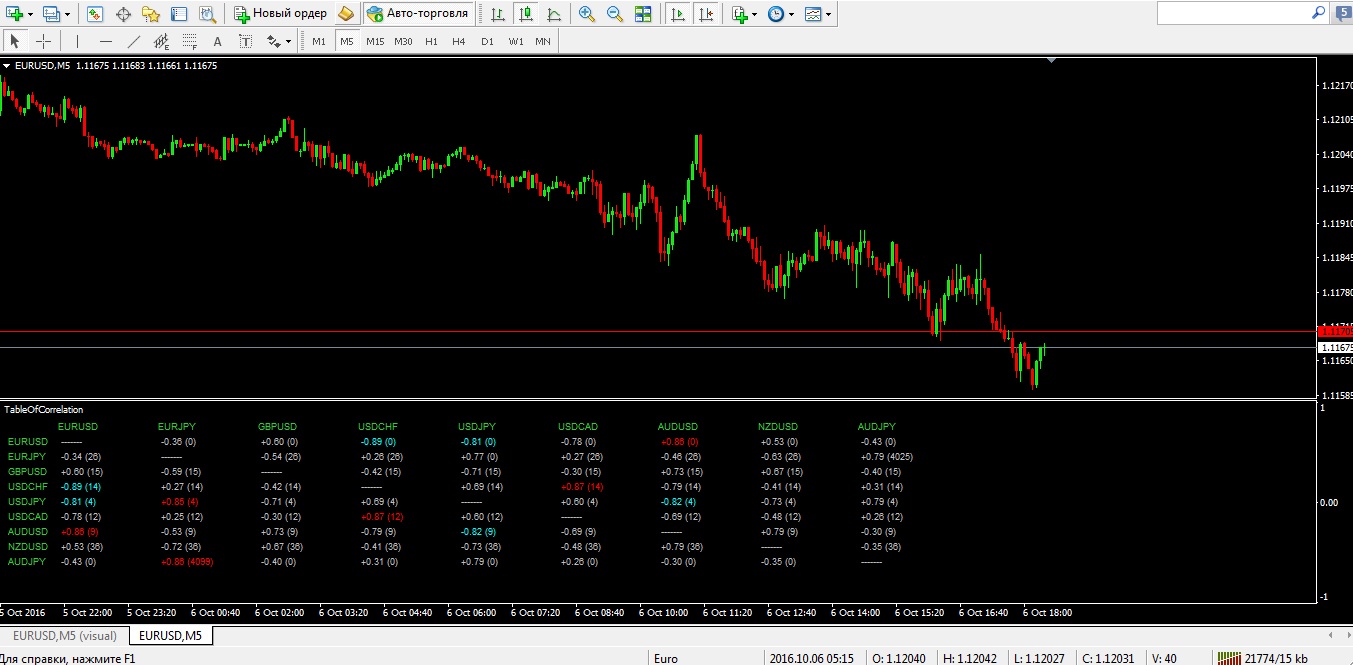Image resolution: width=1353 pixels, height=665 pixels.
Task: Click the Новый ордер button
Action: pos(280,14)
